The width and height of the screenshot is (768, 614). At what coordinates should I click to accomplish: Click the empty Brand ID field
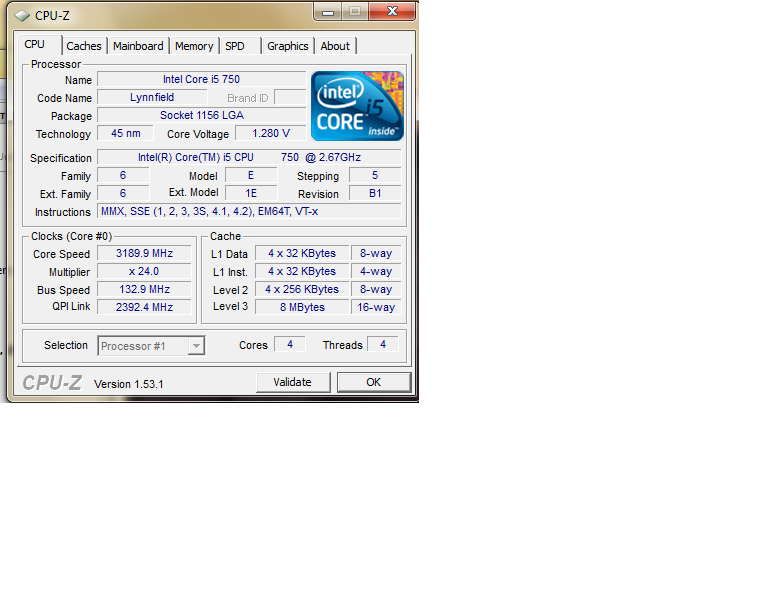tap(290, 97)
